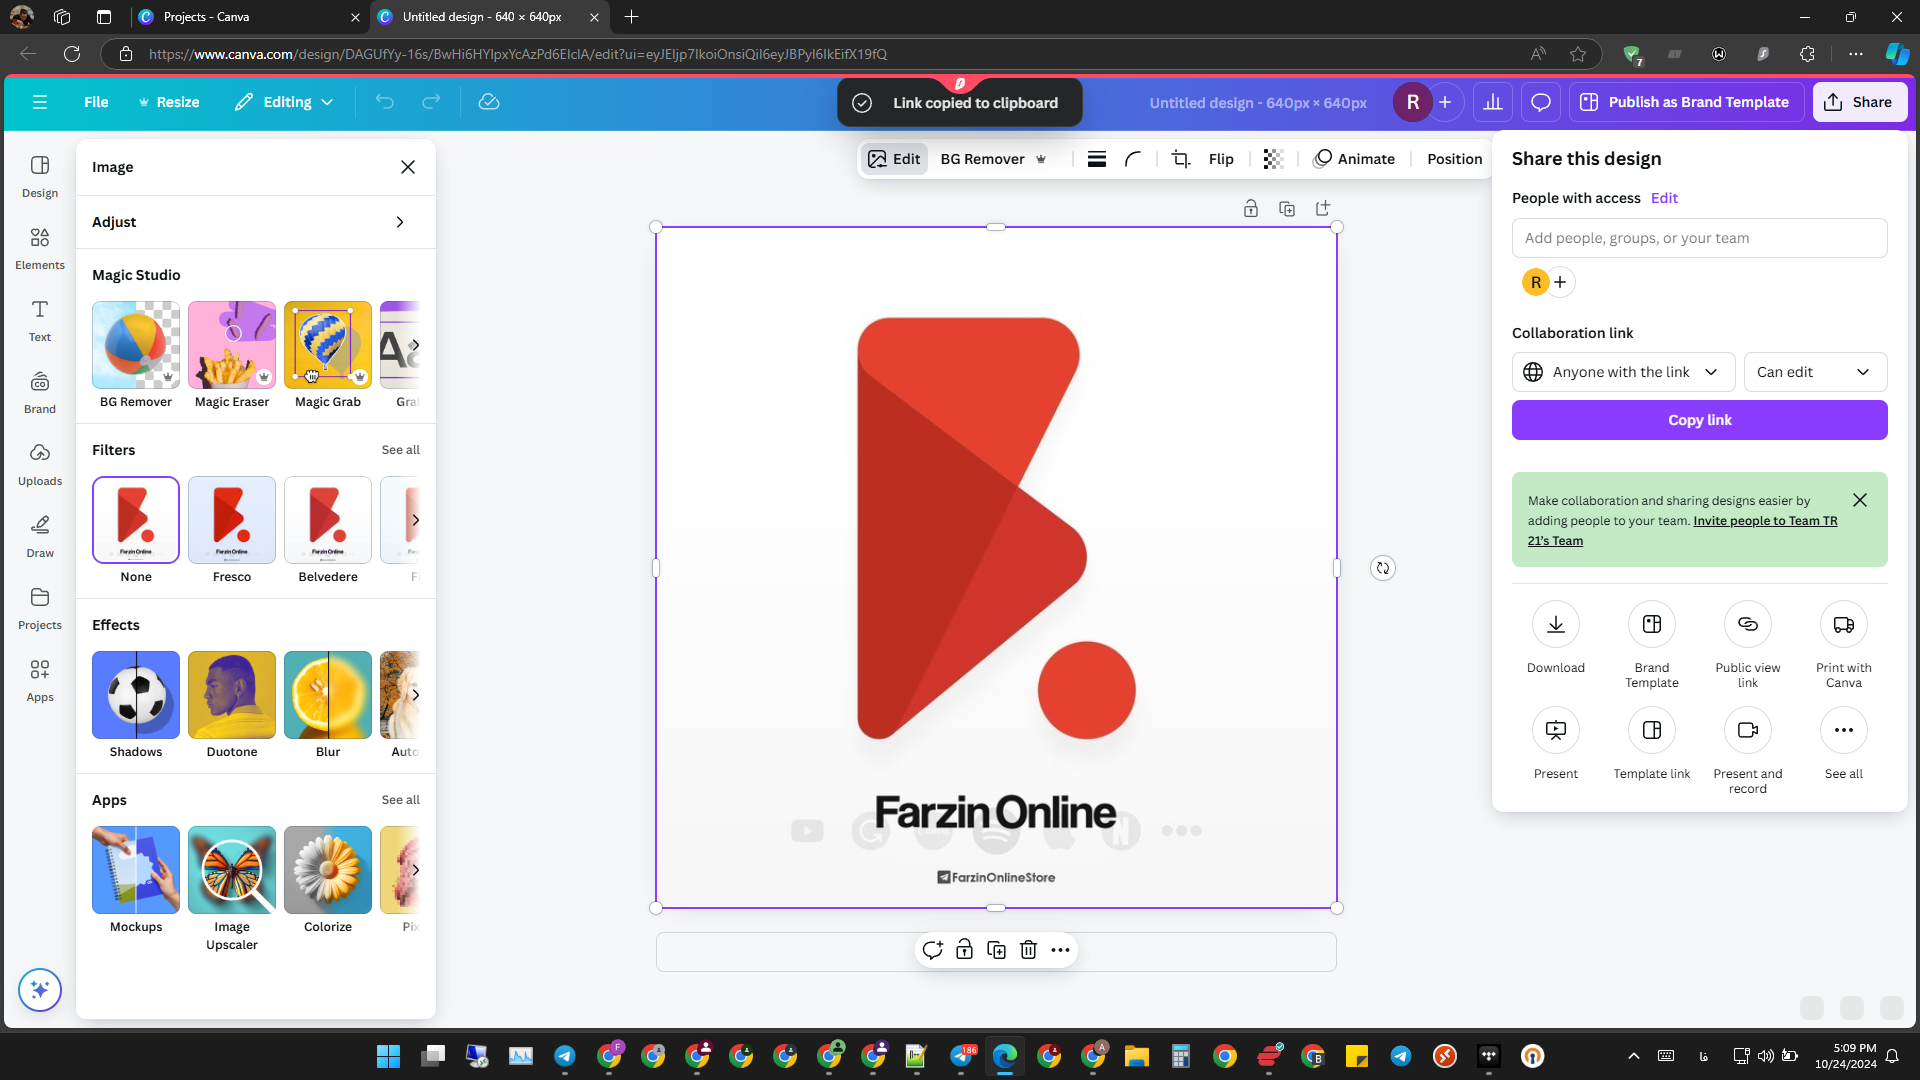Open the border style lines icon

tap(1097, 159)
